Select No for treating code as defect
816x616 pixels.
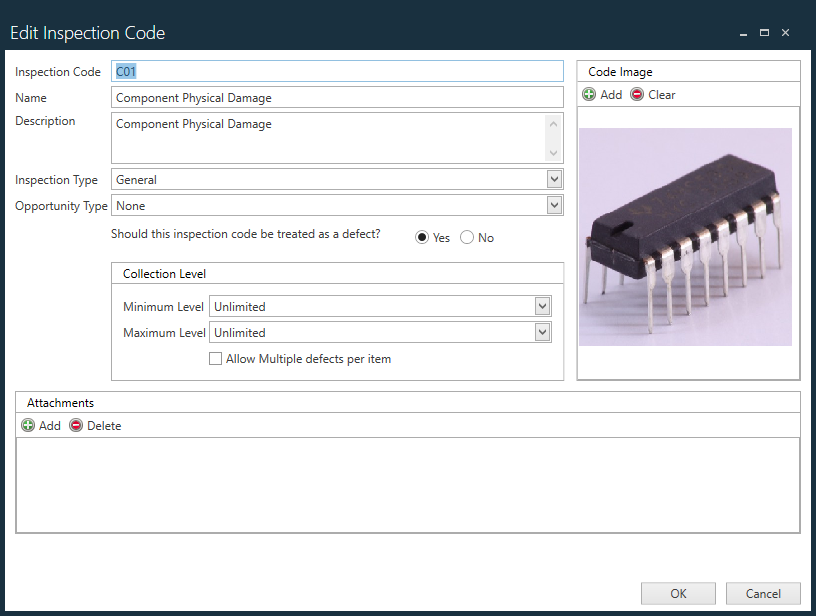coord(466,237)
